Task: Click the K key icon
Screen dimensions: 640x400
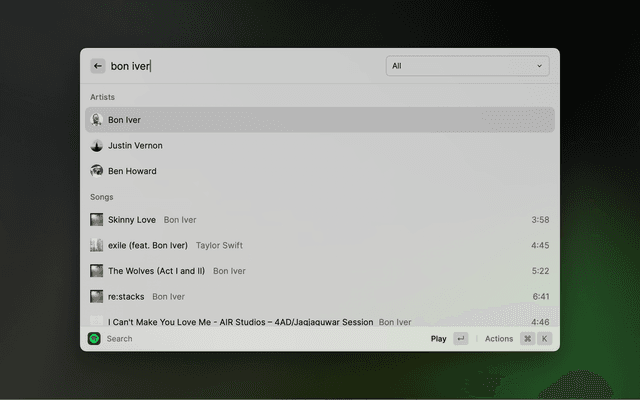Action: pos(544,339)
